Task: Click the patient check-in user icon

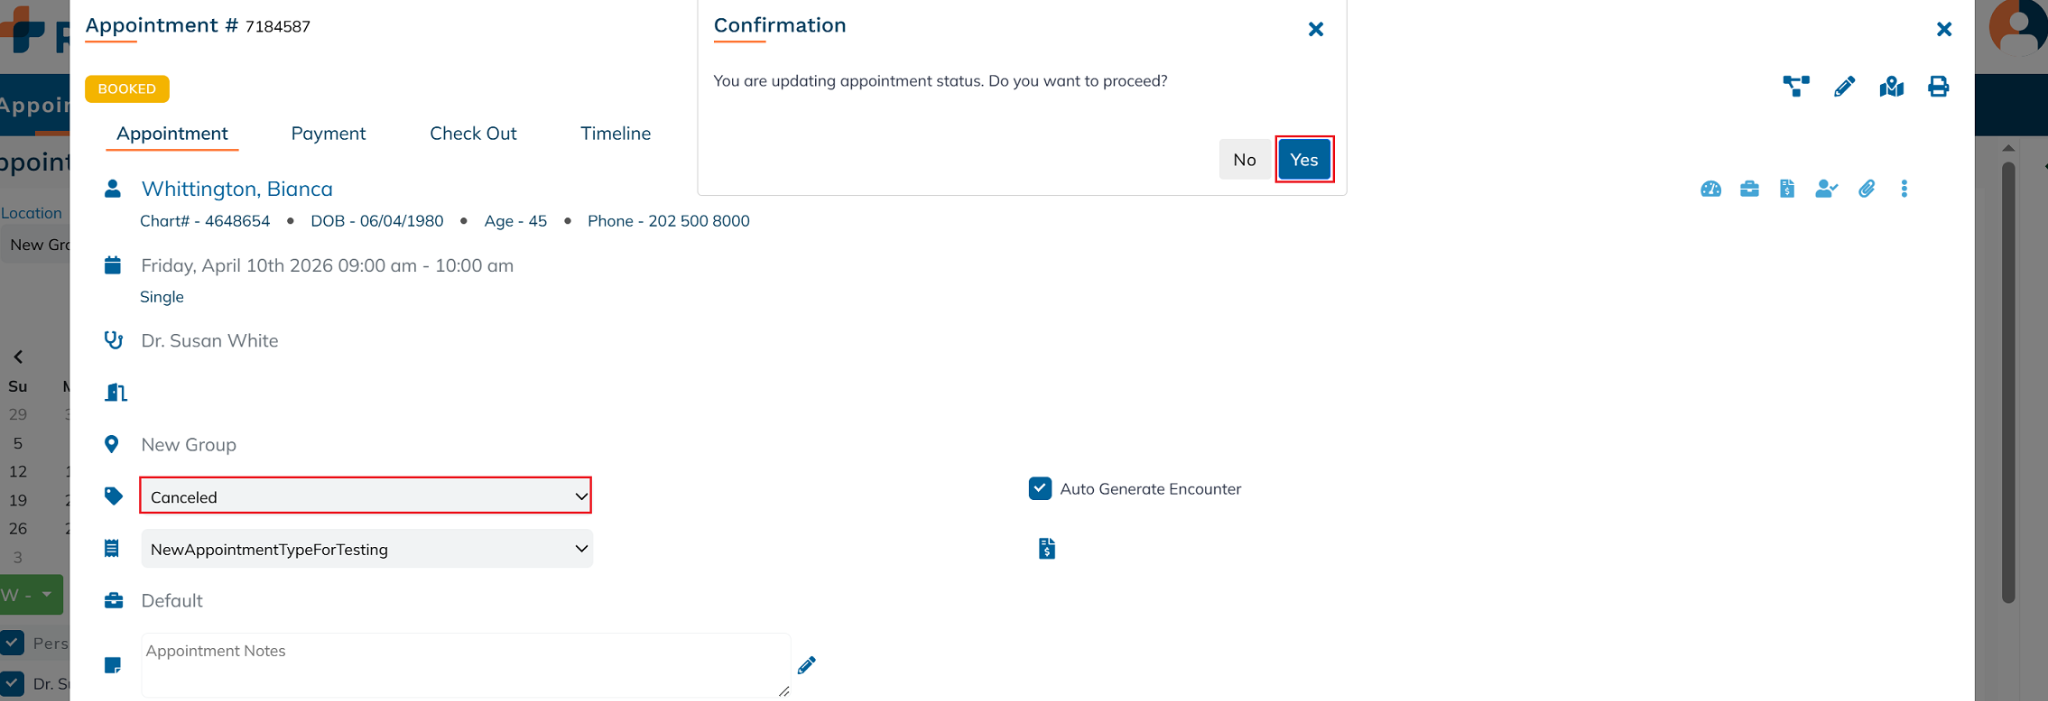Action: click(1826, 189)
